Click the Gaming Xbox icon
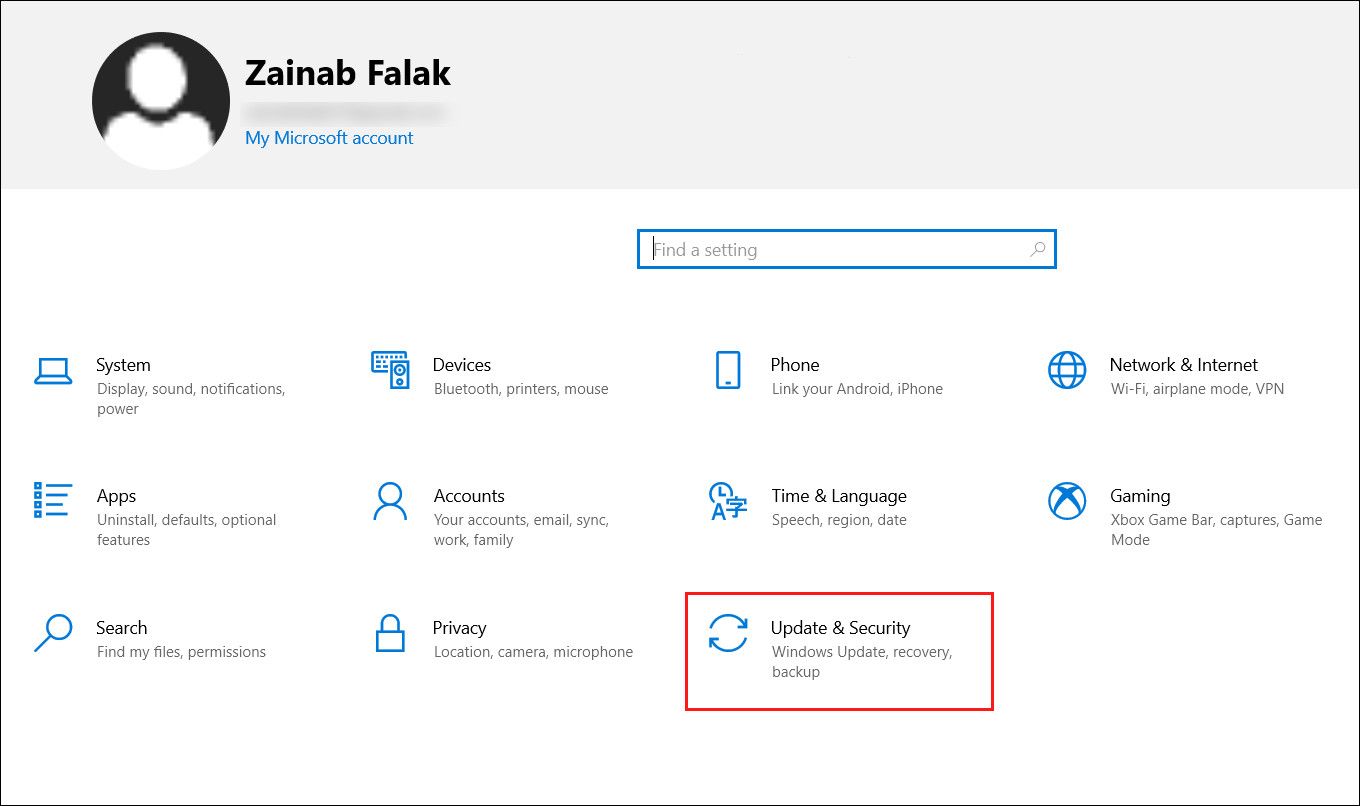1360x806 pixels. (1066, 502)
